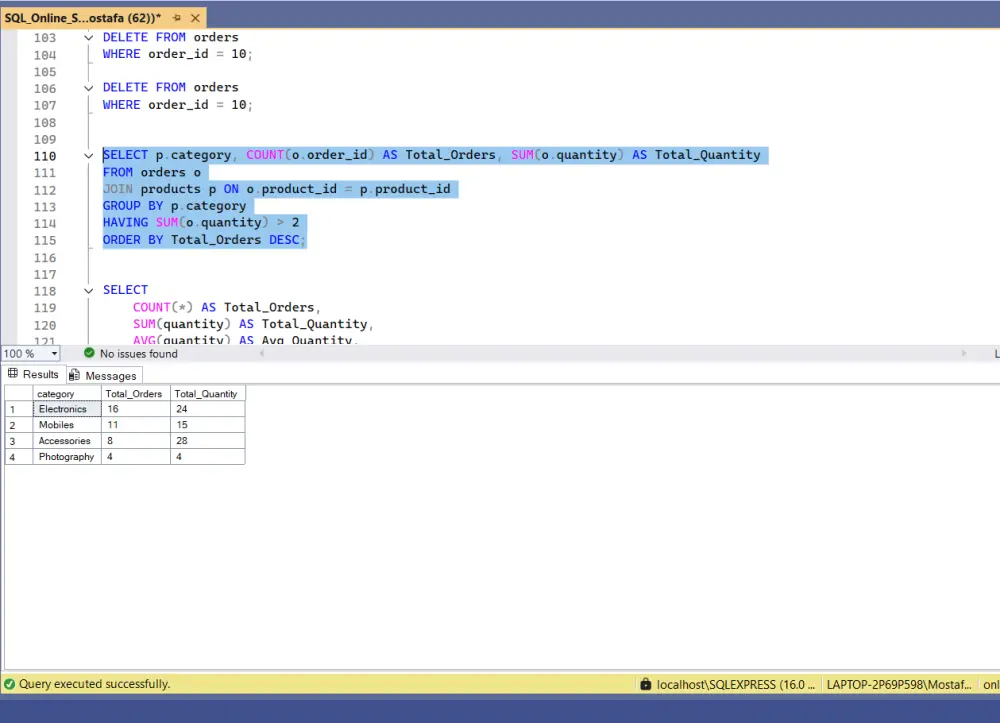Collapse the SELECT block starting at line 118

[x=88, y=290]
